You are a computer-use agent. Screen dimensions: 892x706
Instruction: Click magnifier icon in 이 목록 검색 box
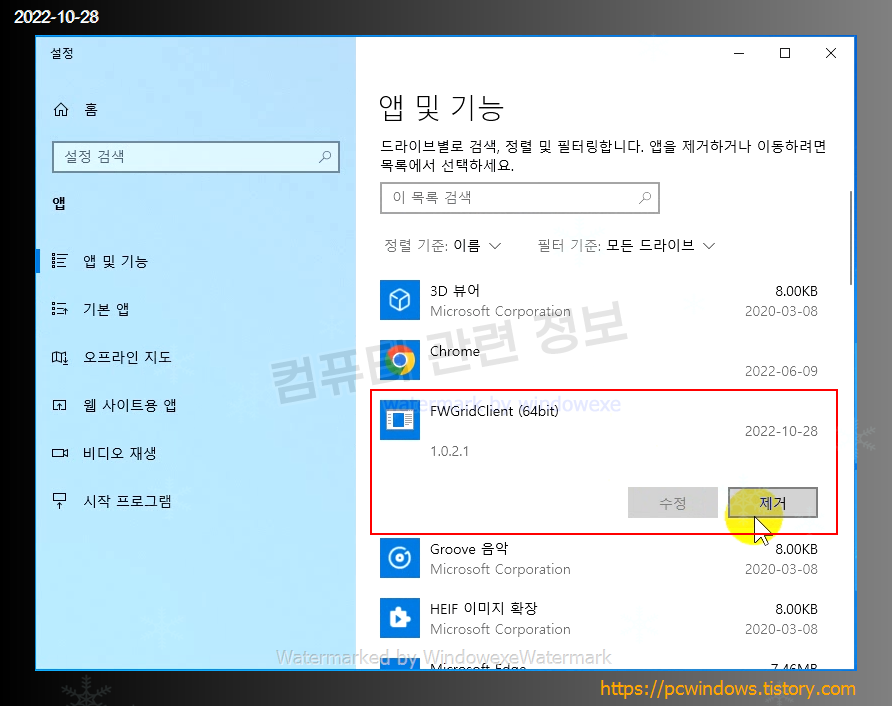tap(645, 197)
